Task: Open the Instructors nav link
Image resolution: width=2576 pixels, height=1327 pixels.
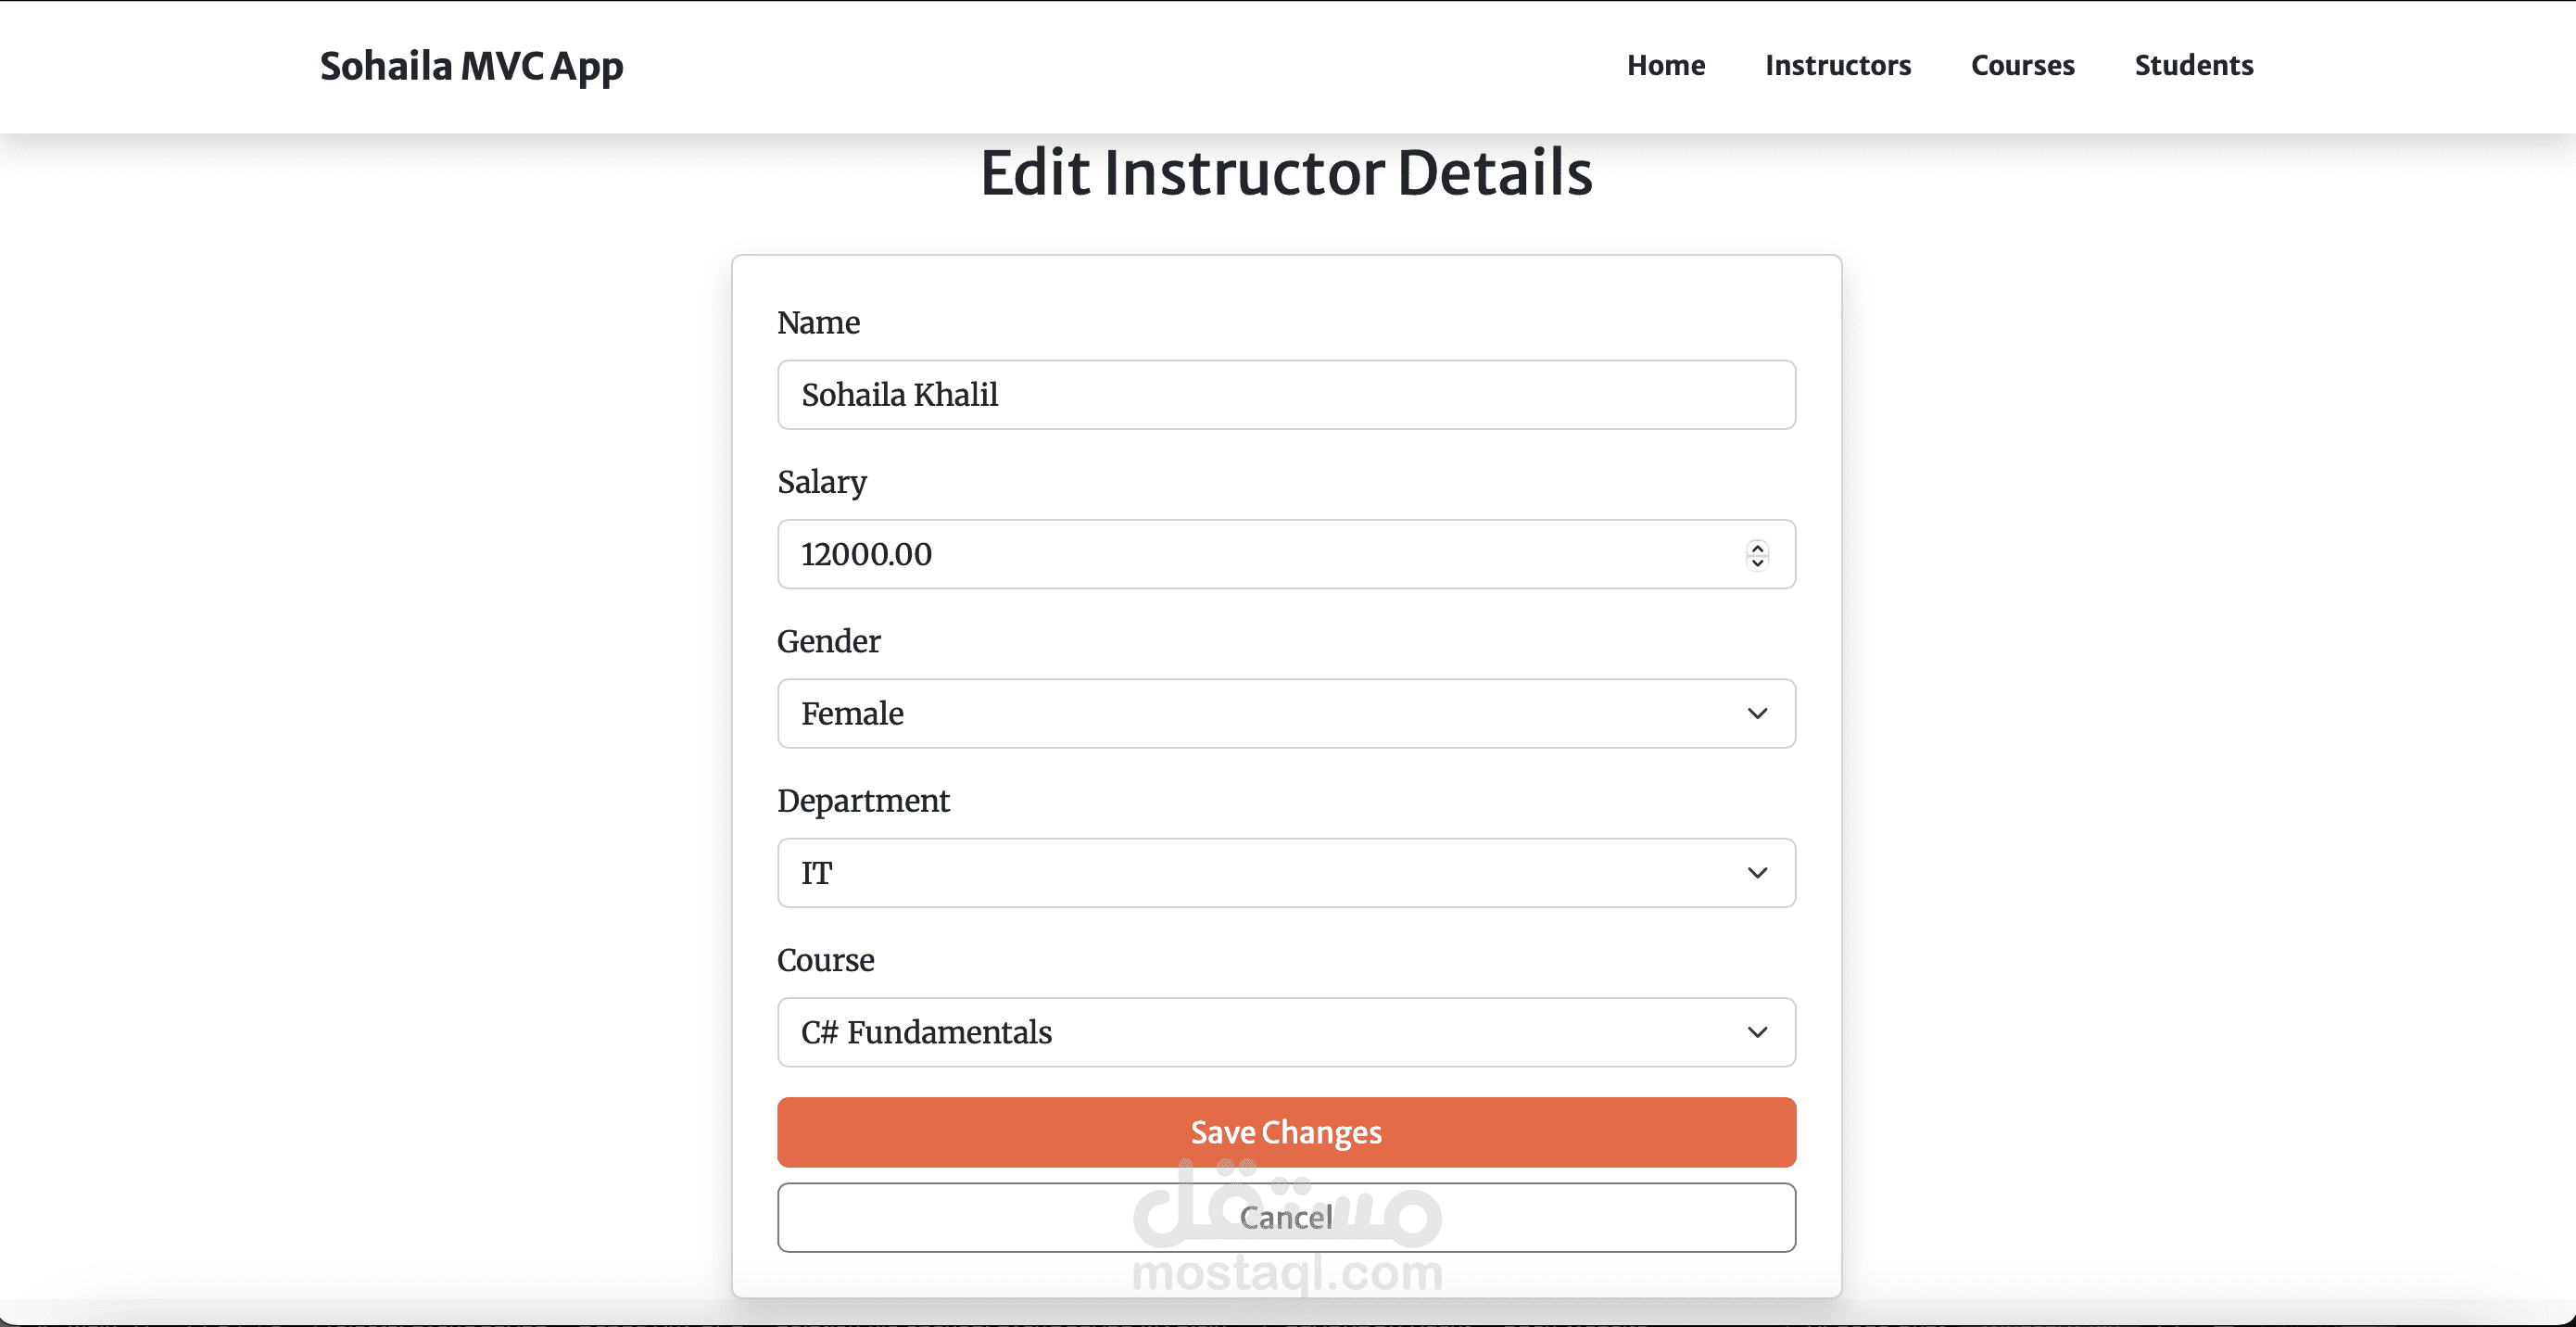Action: [1837, 66]
